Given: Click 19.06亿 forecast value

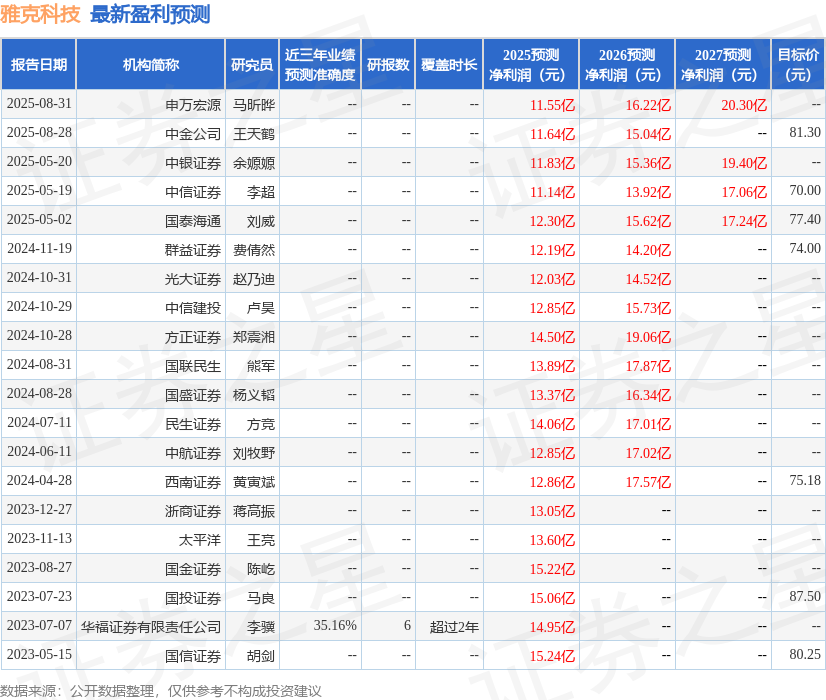Looking at the screenshot, I should 648,337.
